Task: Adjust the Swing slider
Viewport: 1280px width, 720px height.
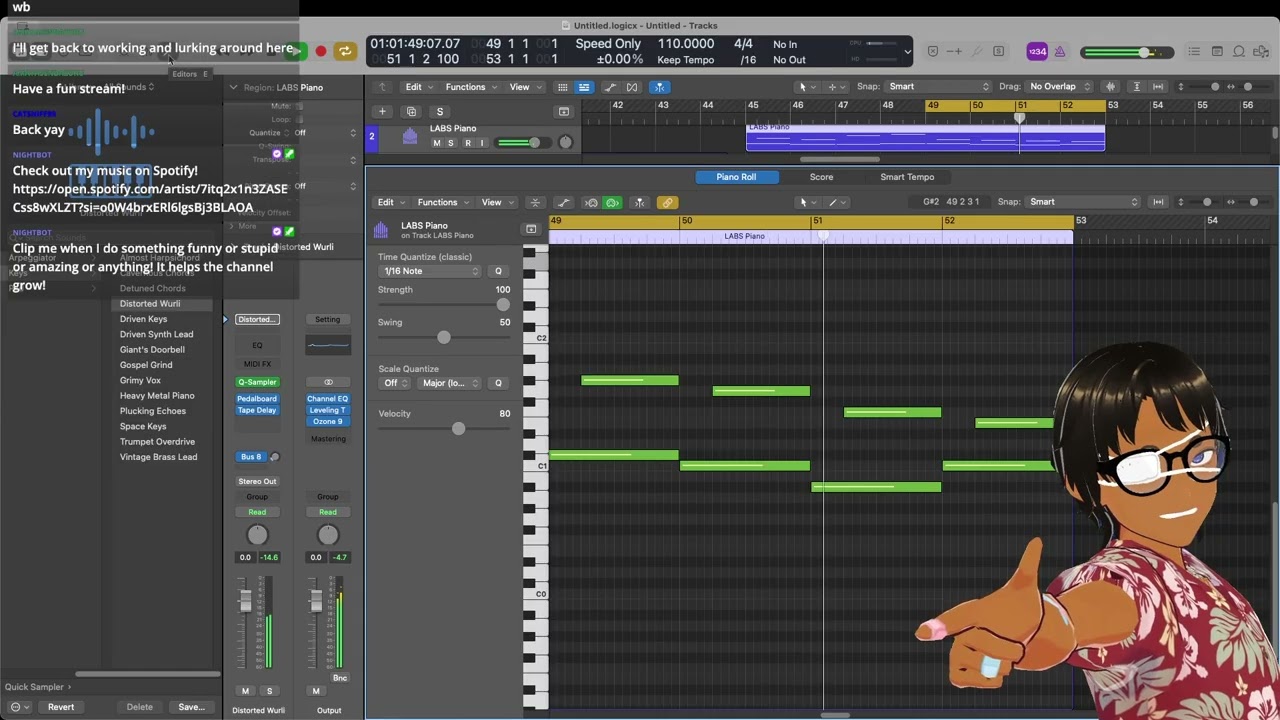Action: 443,337
